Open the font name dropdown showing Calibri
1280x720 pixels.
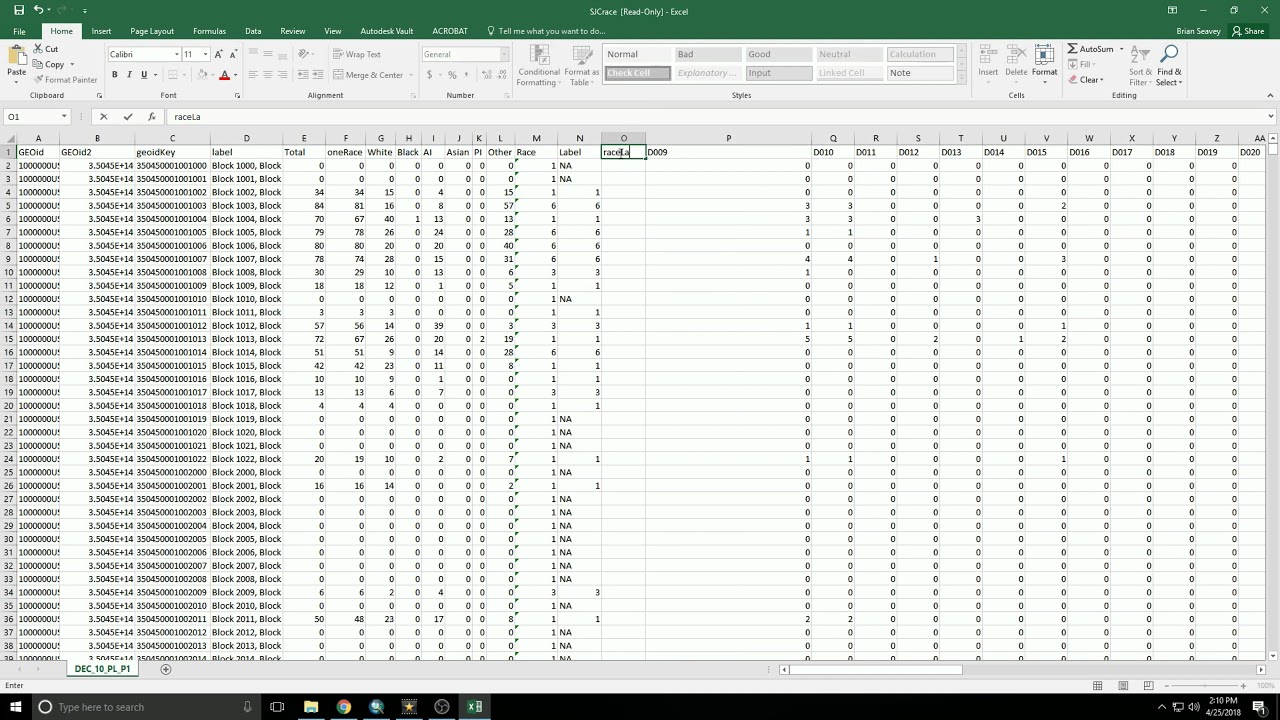tap(177, 54)
